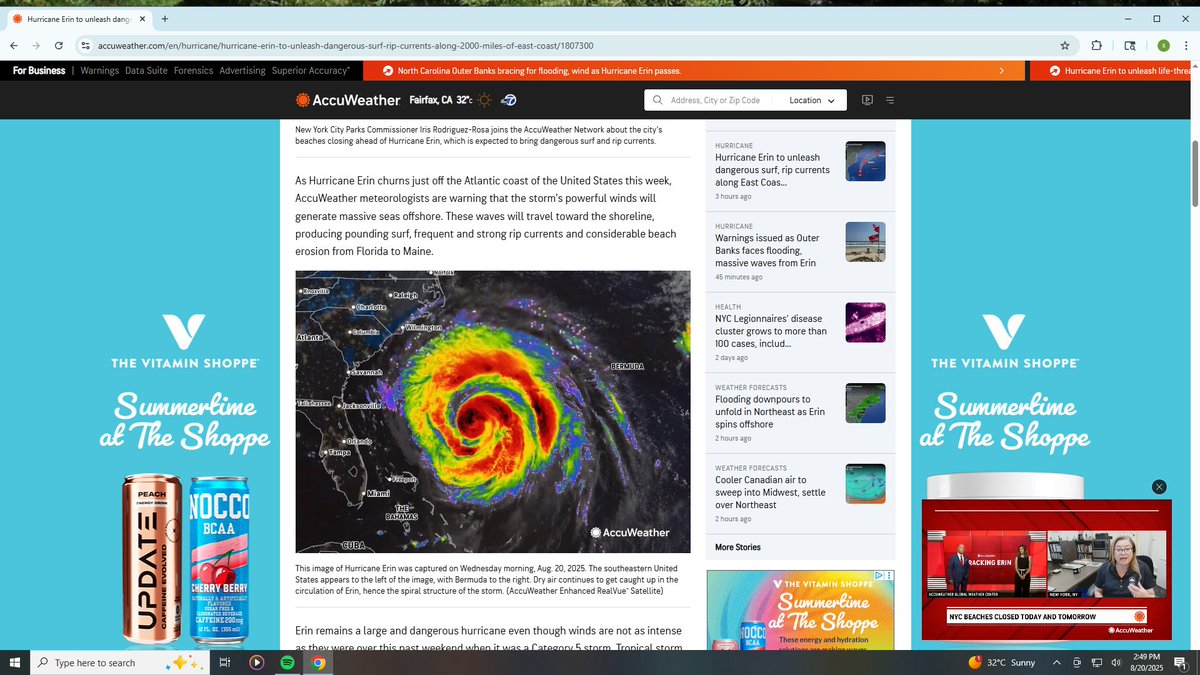
Task: Open Spotify from the taskbar
Action: click(287, 662)
